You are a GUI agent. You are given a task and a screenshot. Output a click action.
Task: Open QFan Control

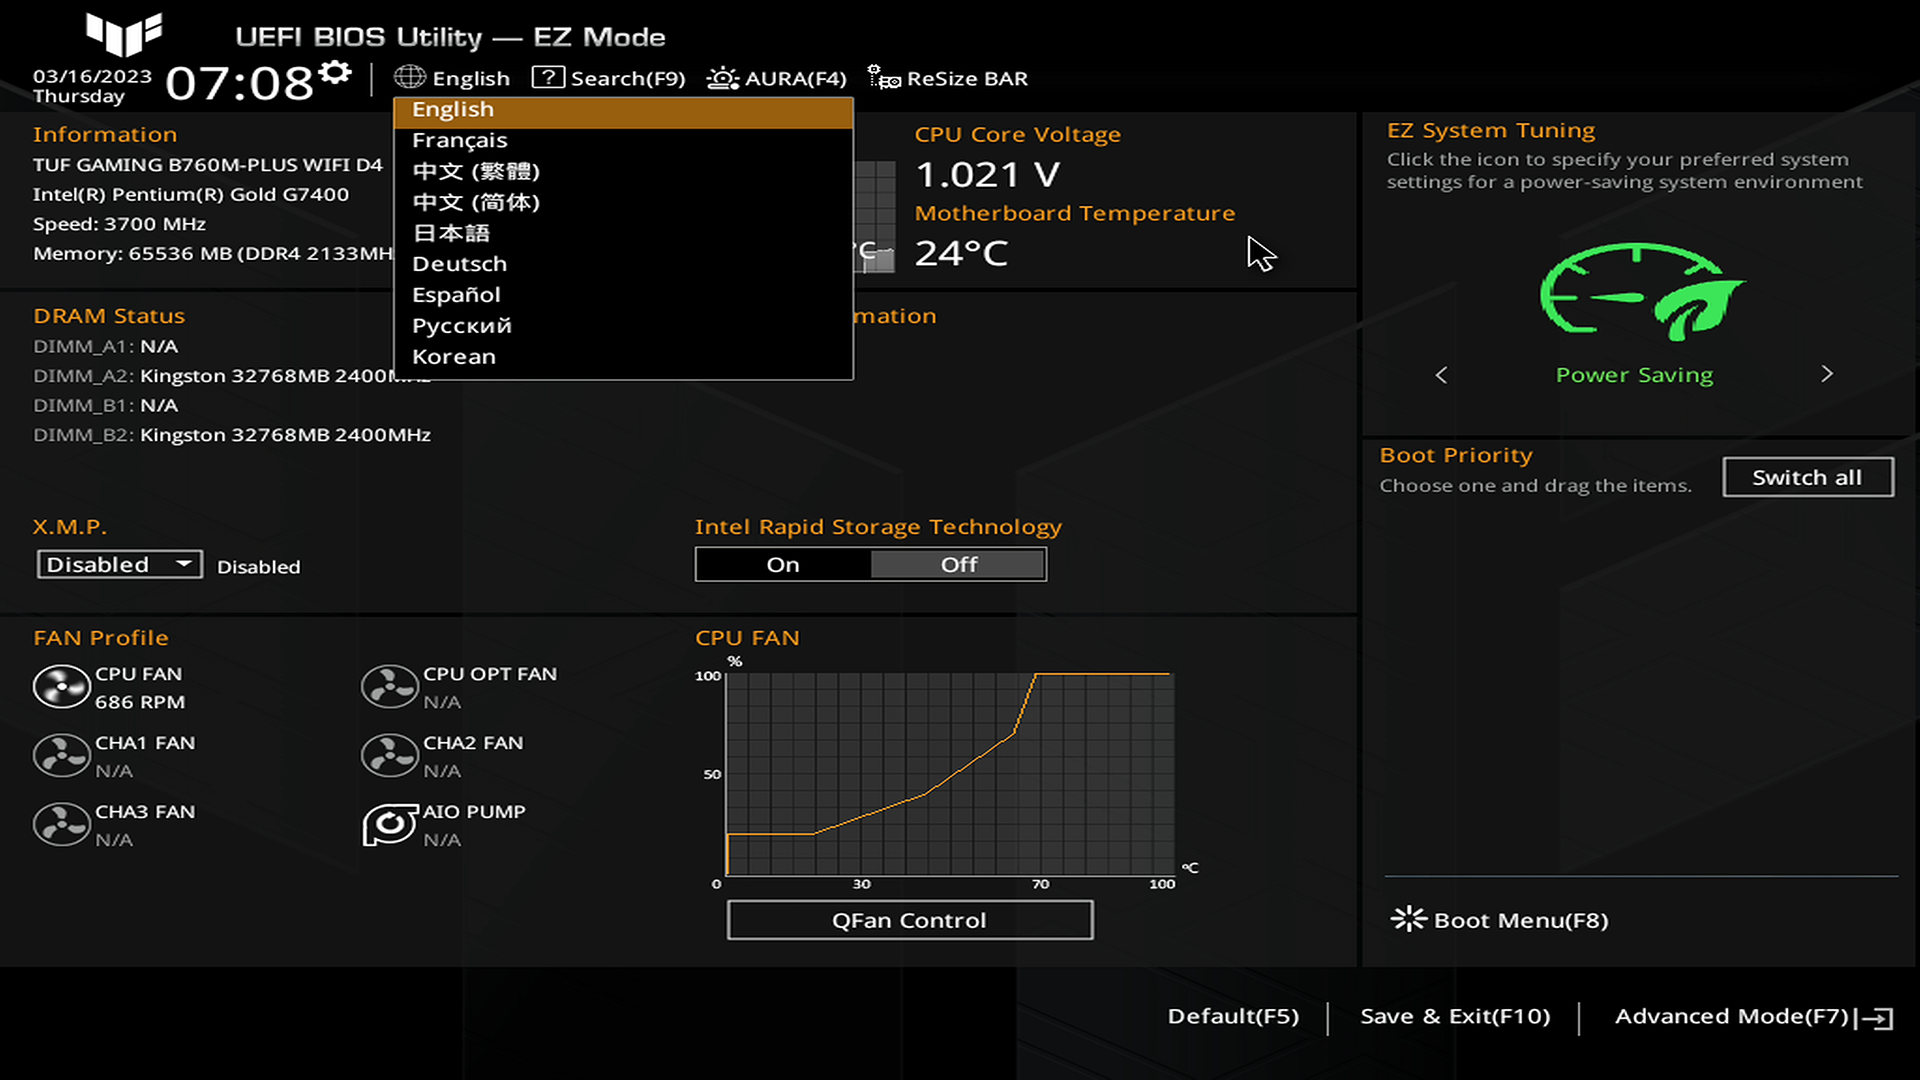909,920
